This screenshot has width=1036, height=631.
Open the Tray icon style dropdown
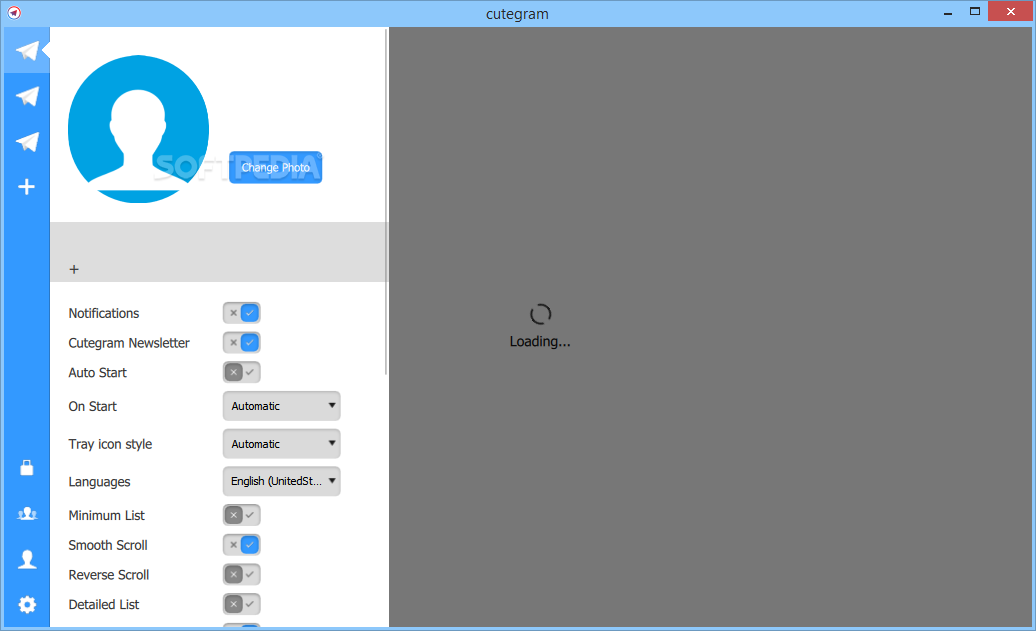click(281, 444)
